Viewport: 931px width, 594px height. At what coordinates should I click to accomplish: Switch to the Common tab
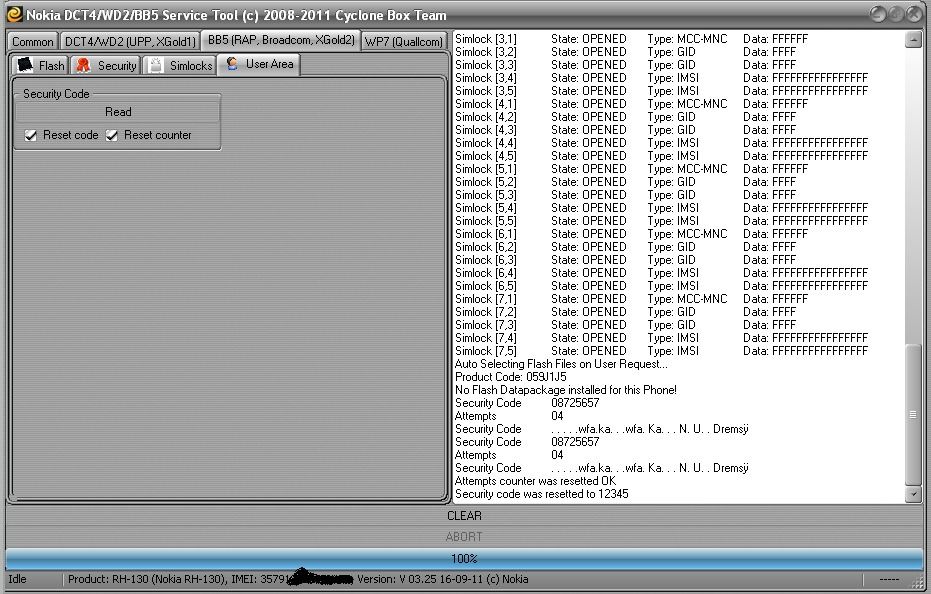(33, 42)
